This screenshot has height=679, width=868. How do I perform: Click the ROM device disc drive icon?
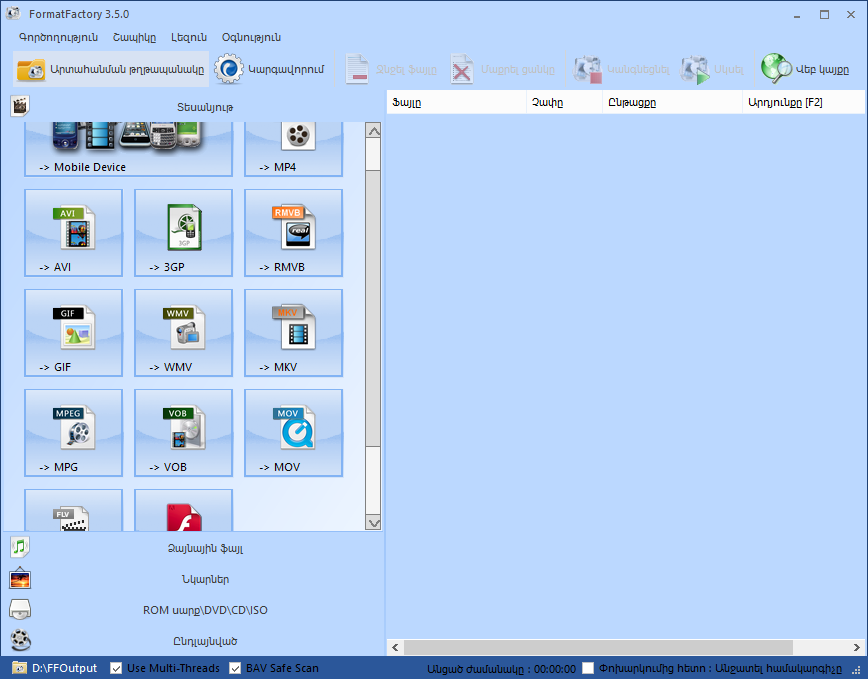pos(20,609)
